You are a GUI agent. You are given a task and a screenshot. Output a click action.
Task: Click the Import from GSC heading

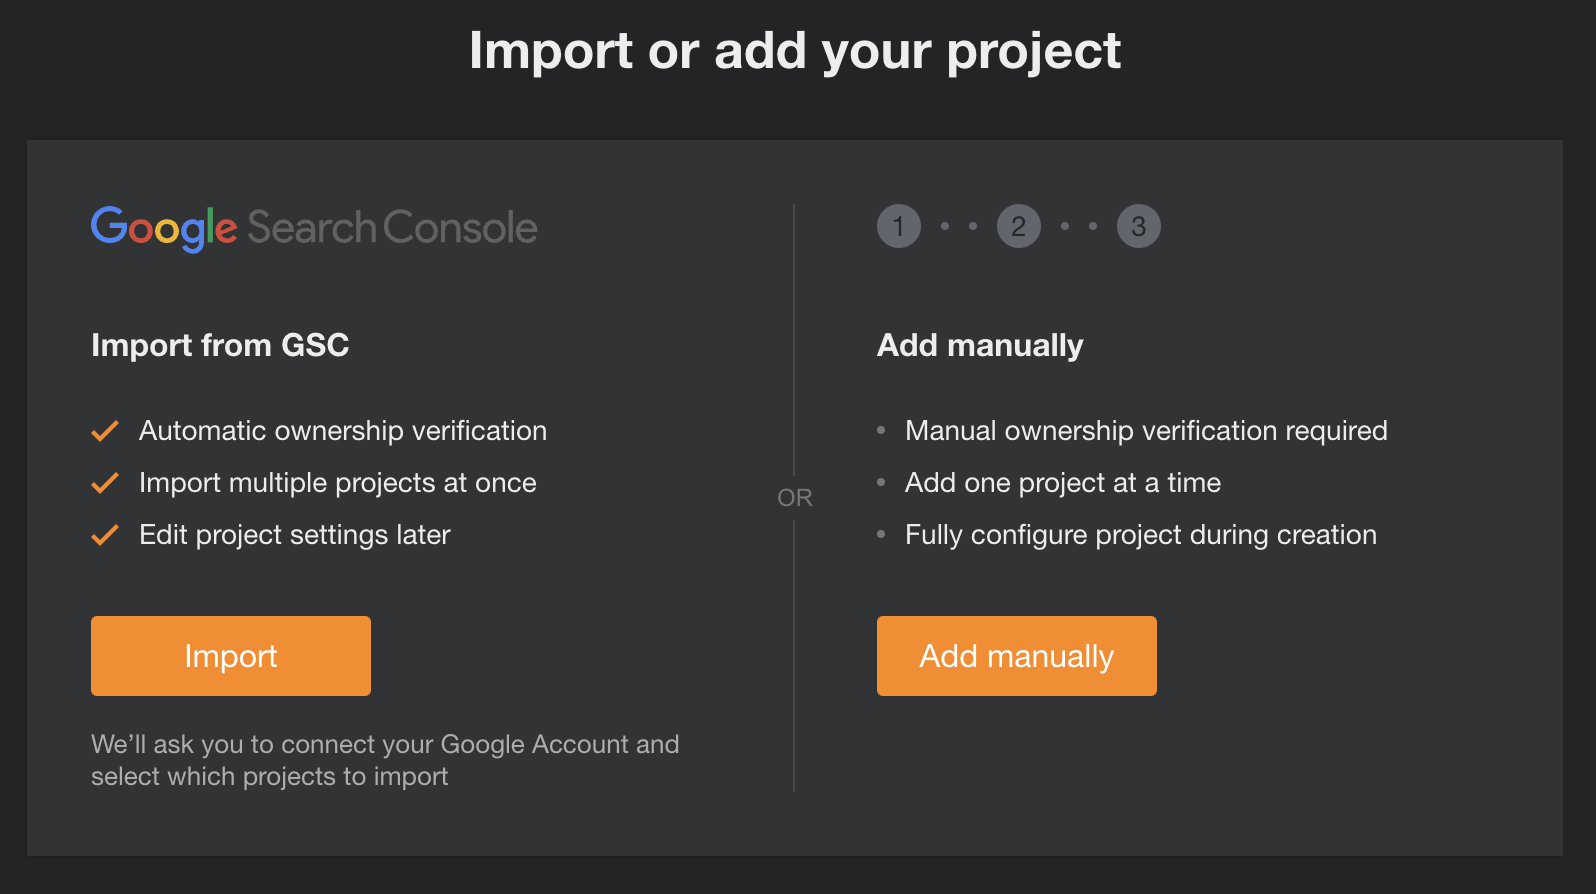(220, 345)
